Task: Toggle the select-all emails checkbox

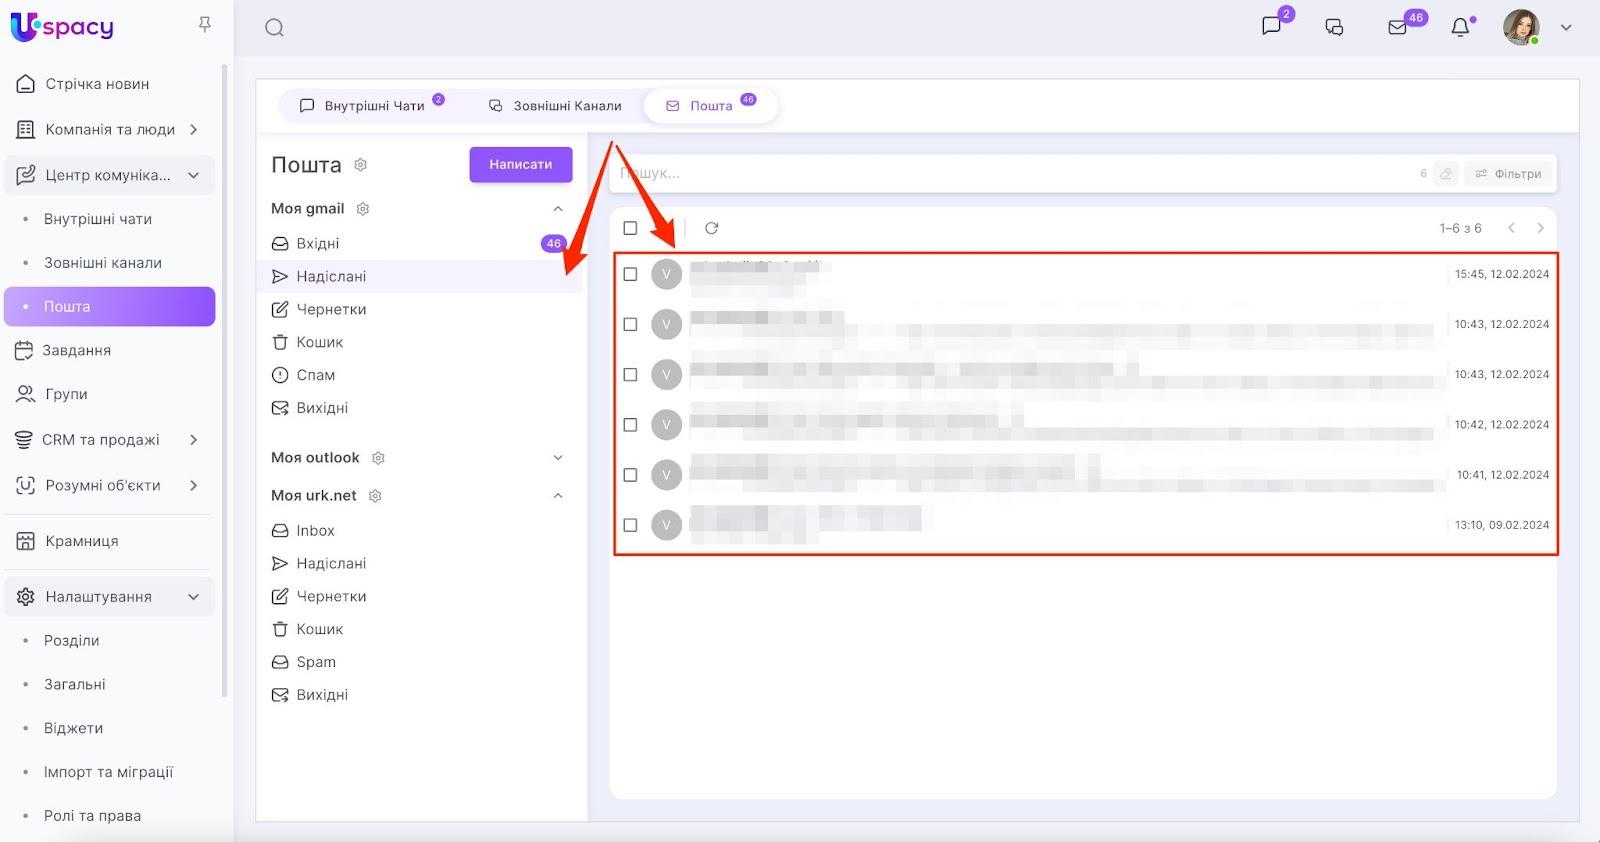Action: (630, 228)
